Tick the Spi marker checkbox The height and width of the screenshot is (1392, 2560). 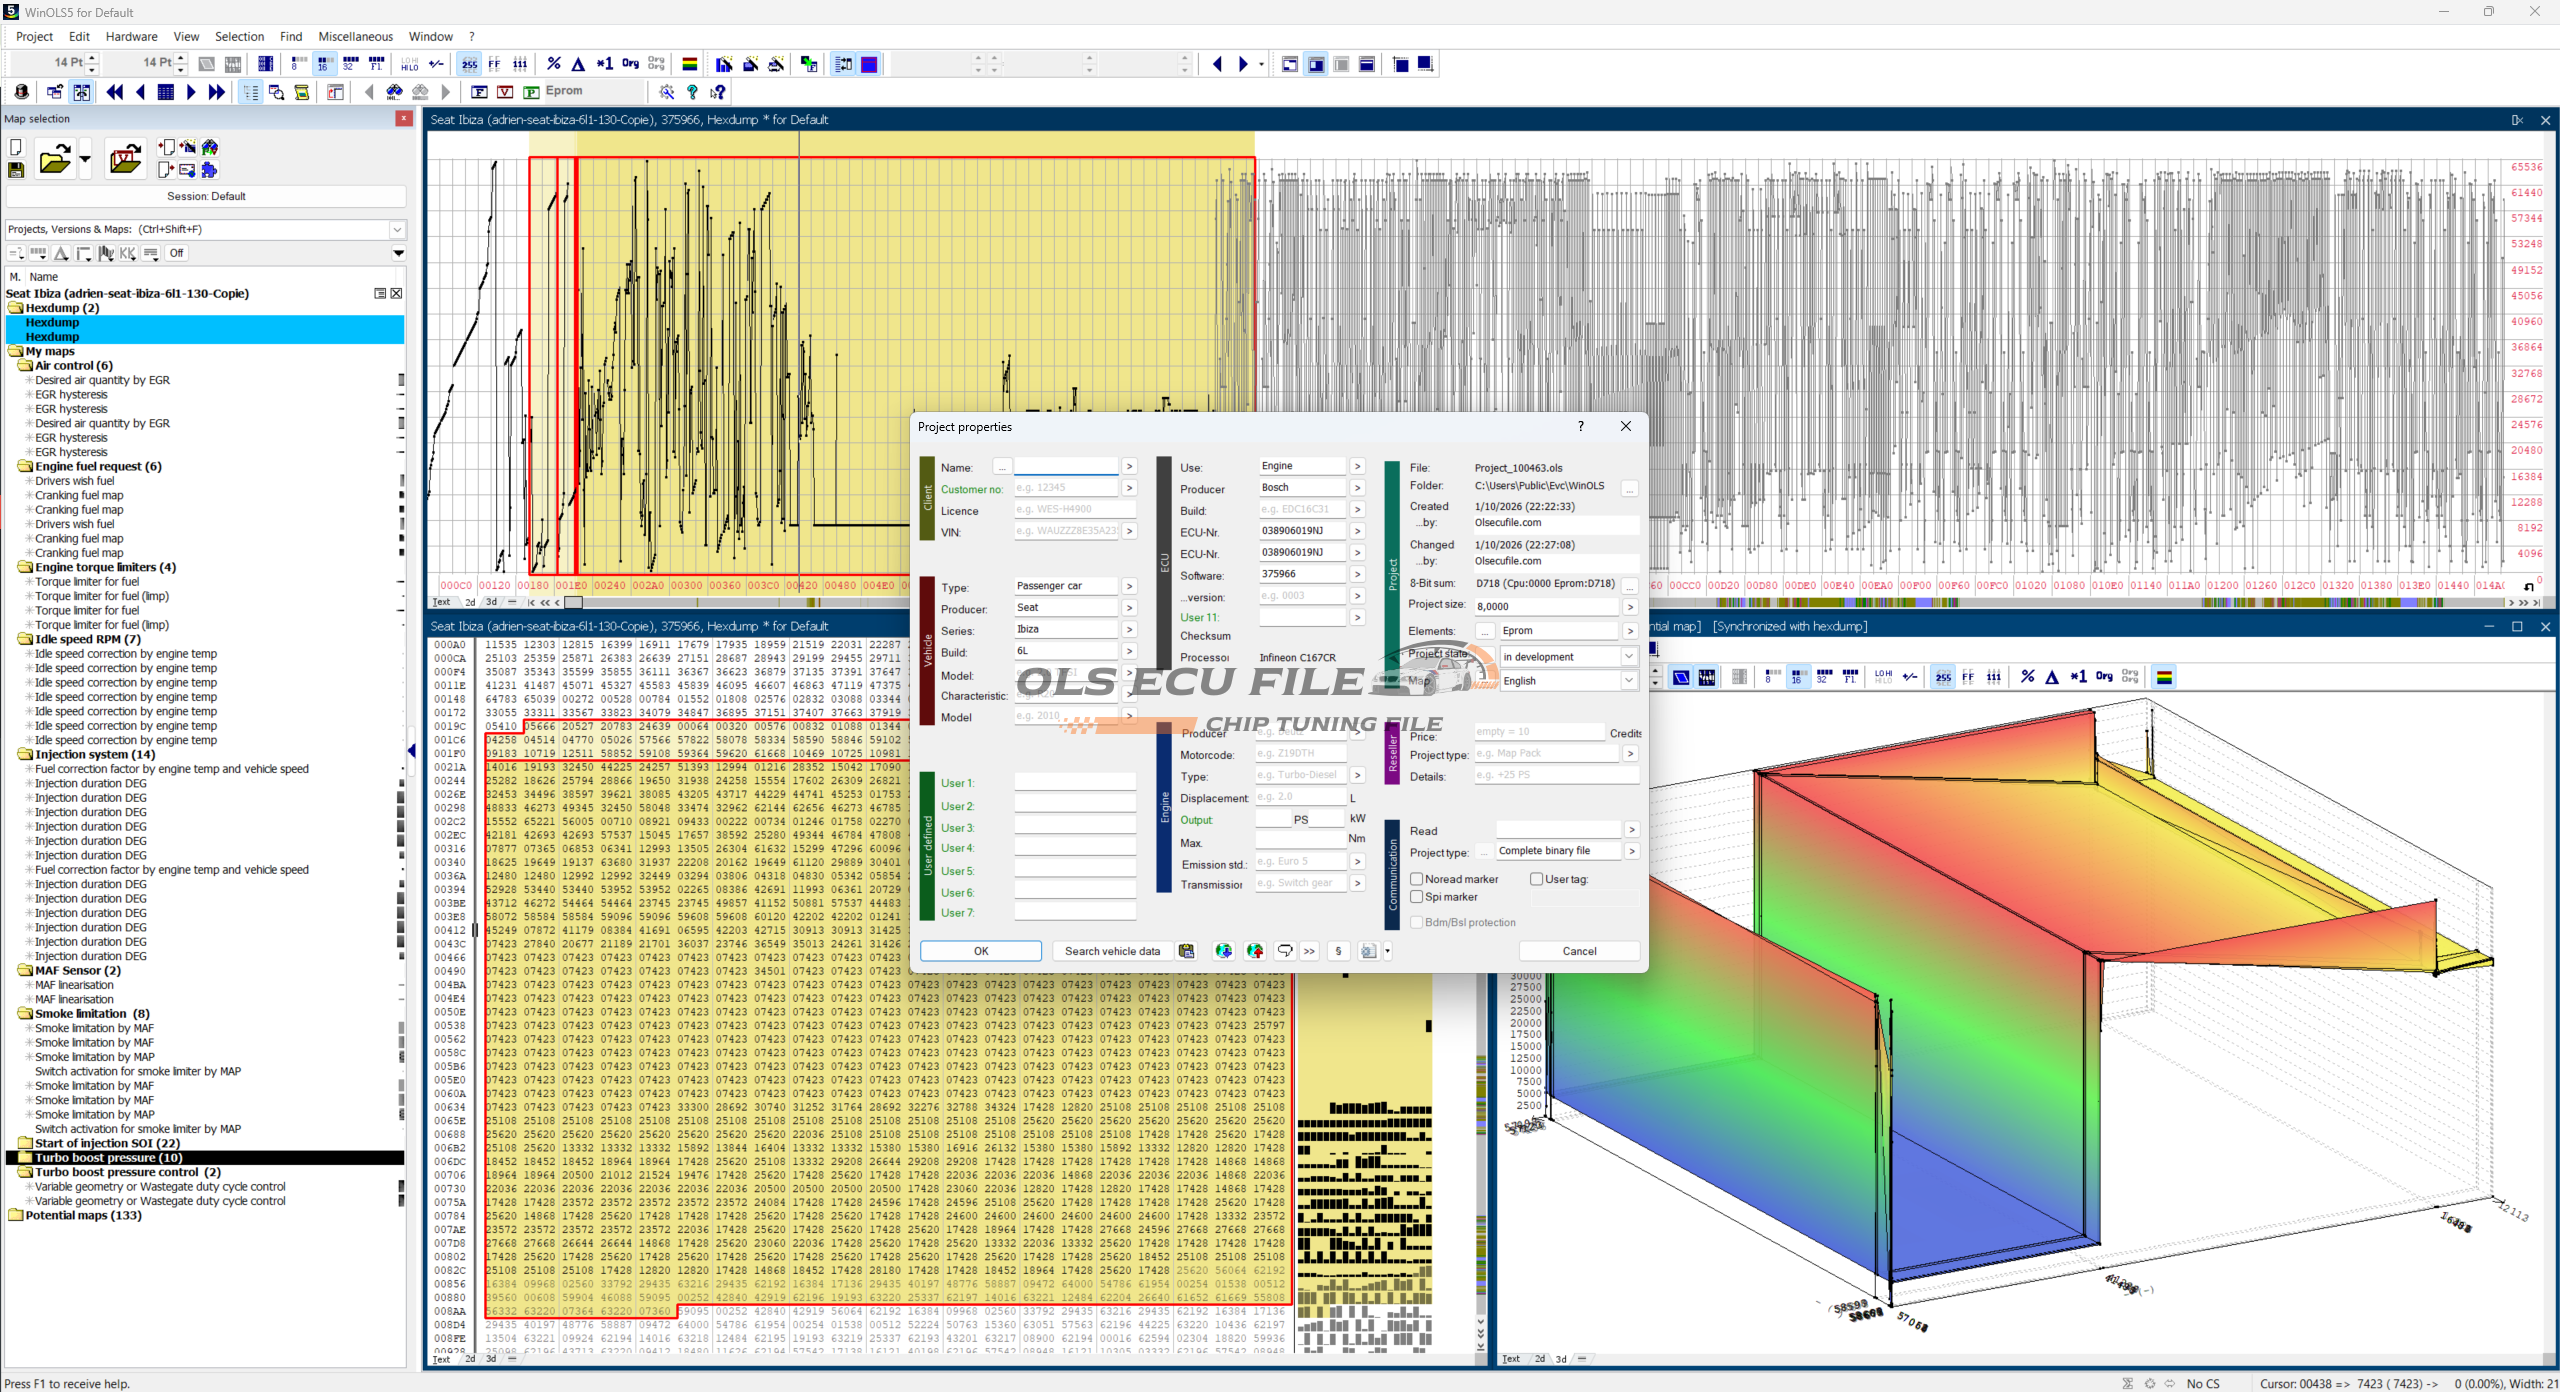click(1417, 897)
